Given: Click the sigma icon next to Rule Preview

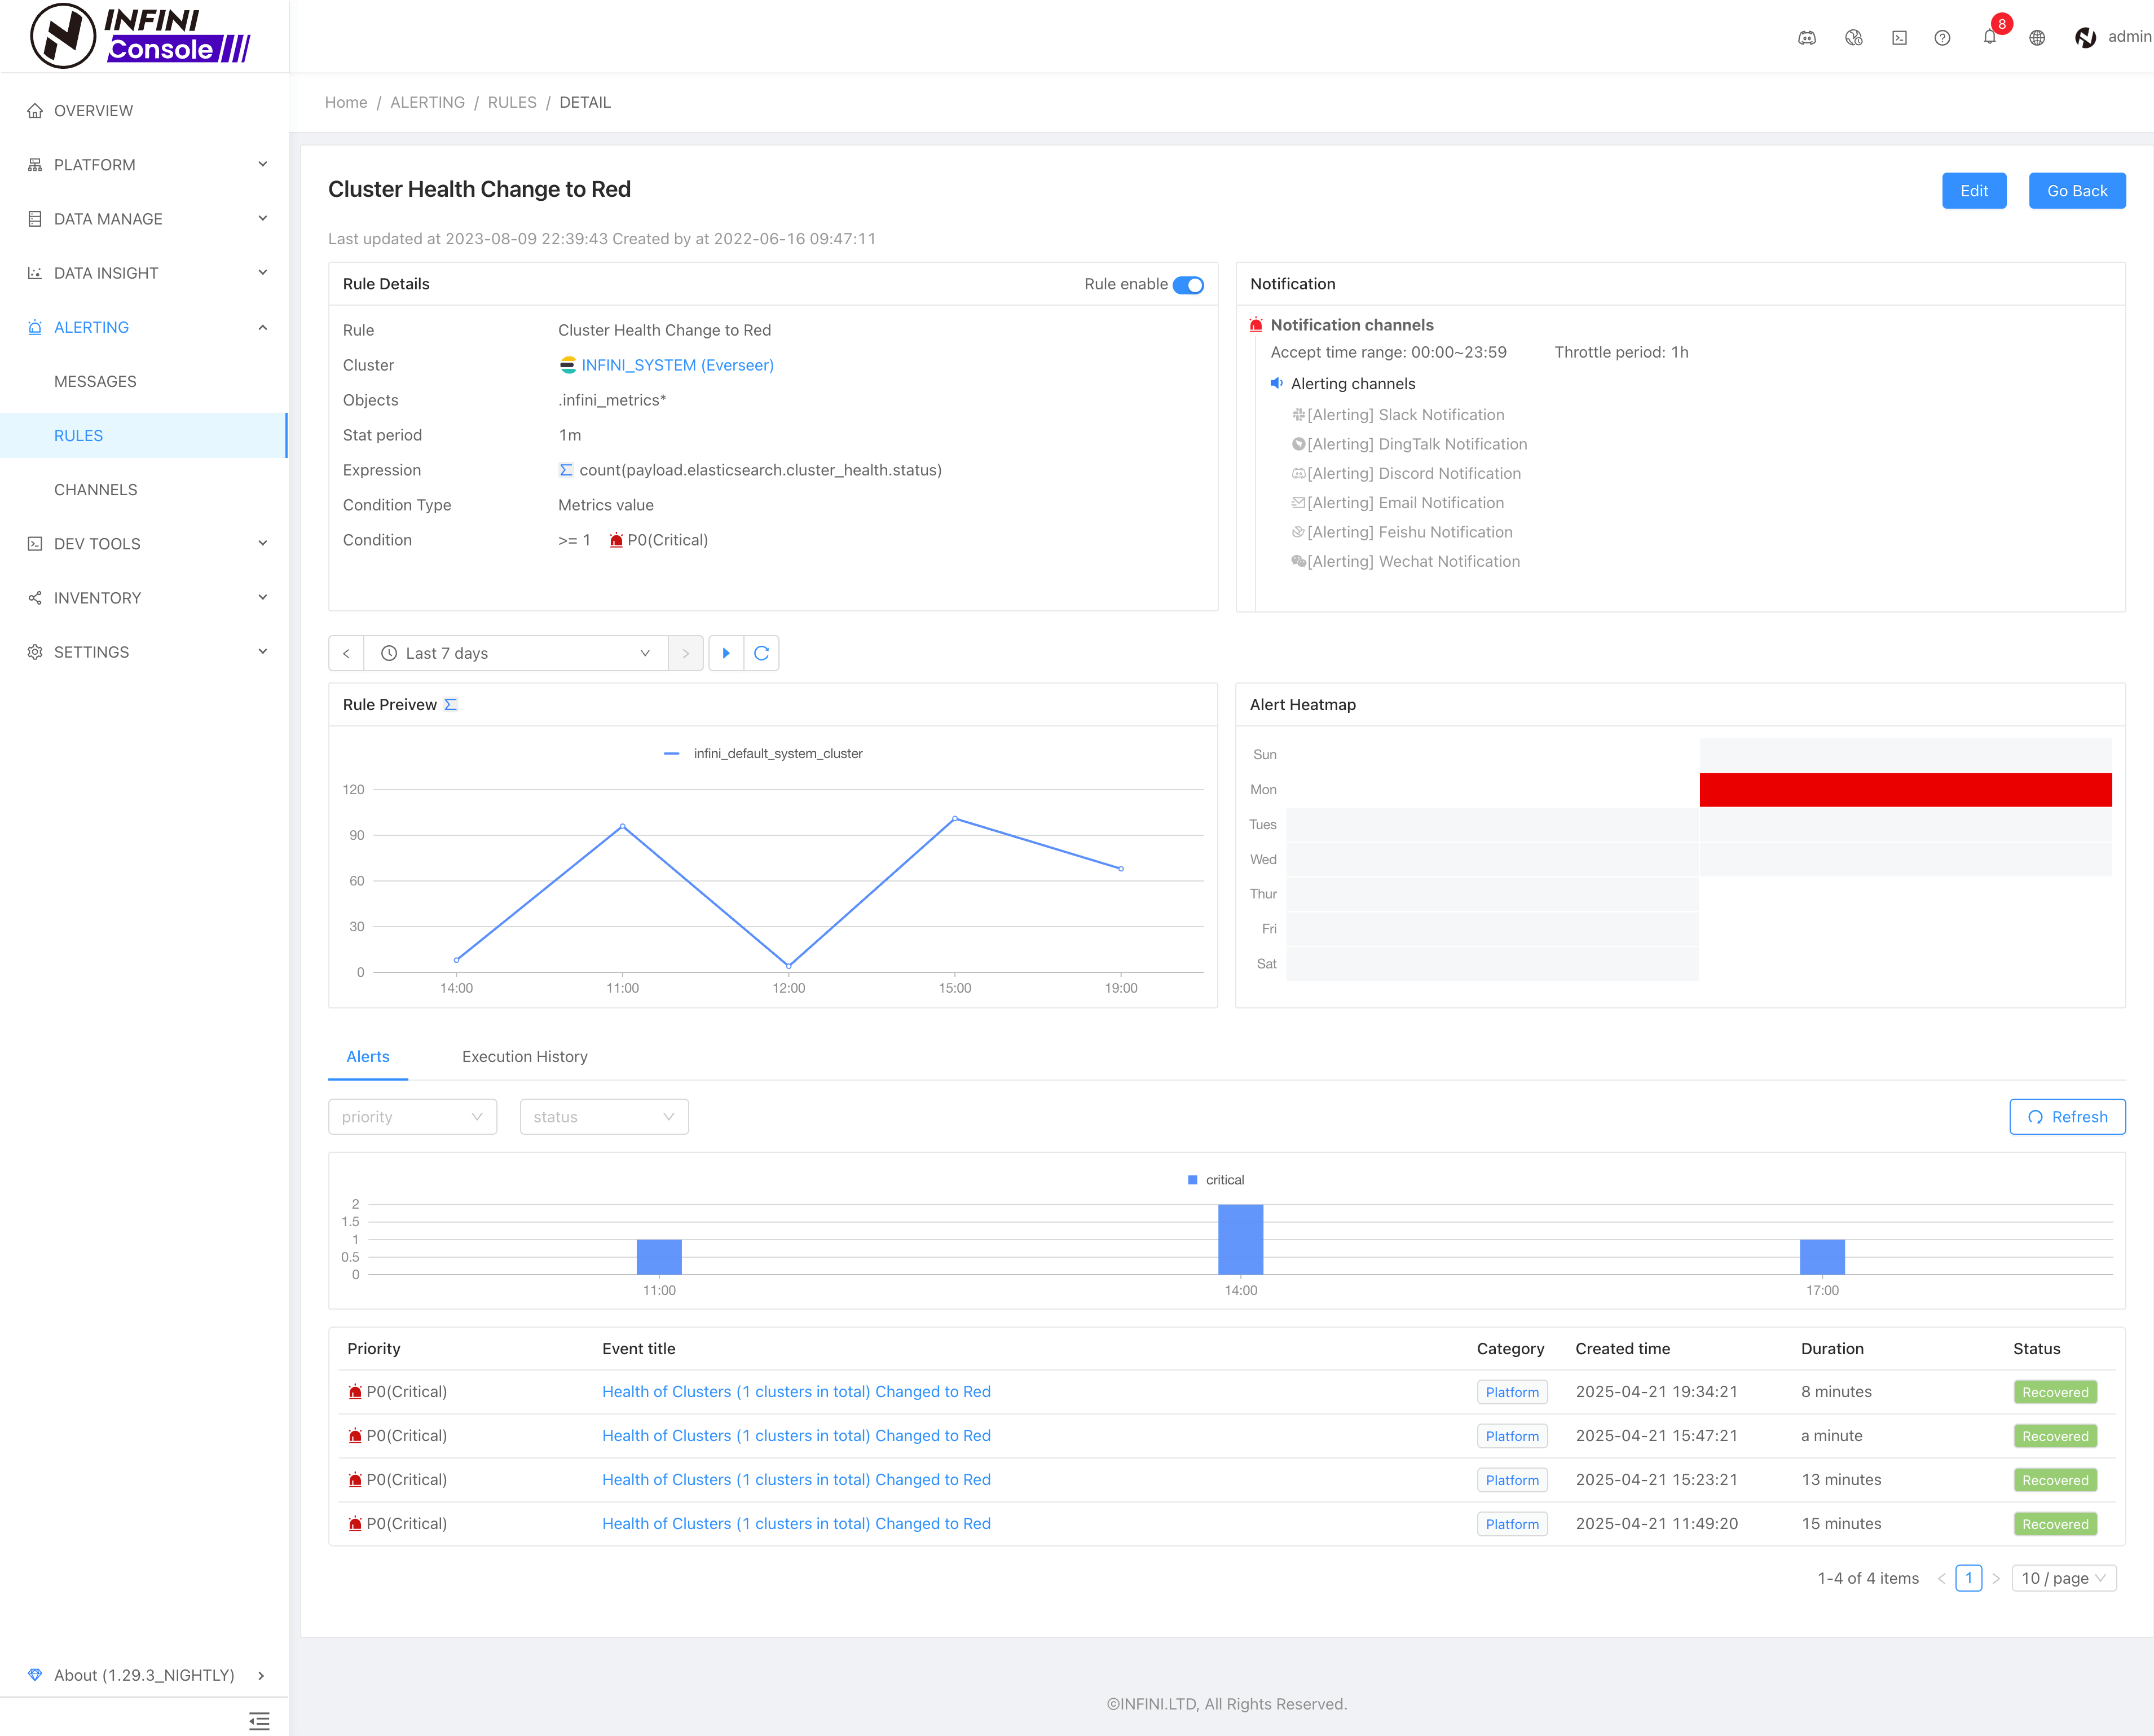Looking at the screenshot, I should point(451,704).
